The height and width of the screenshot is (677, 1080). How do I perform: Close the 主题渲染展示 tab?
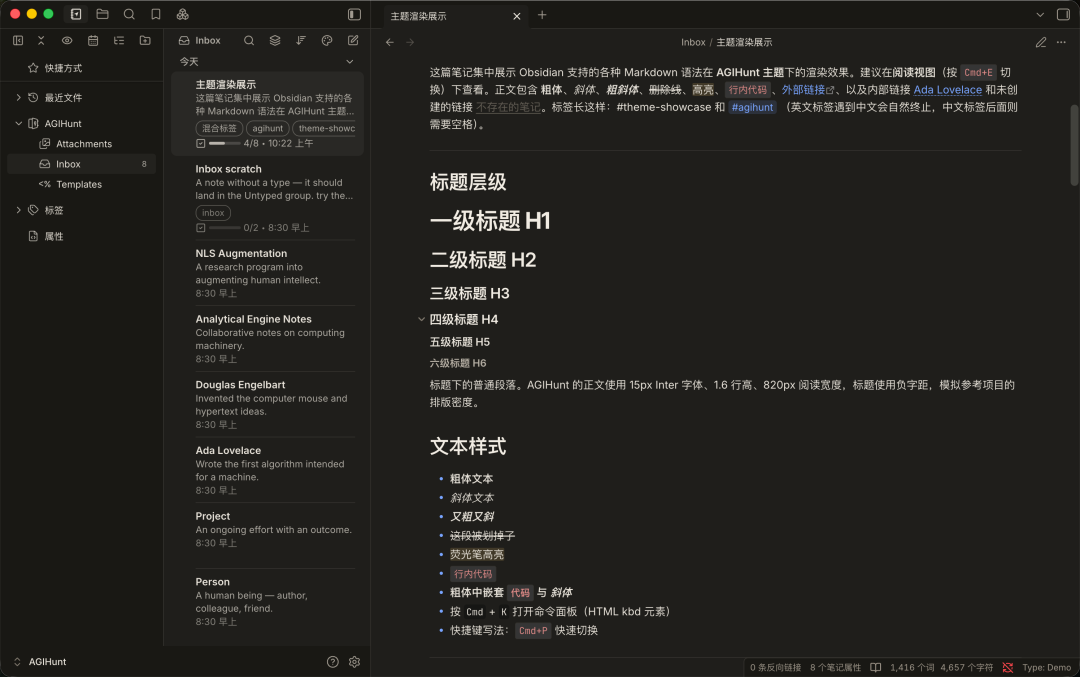coord(517,16)
